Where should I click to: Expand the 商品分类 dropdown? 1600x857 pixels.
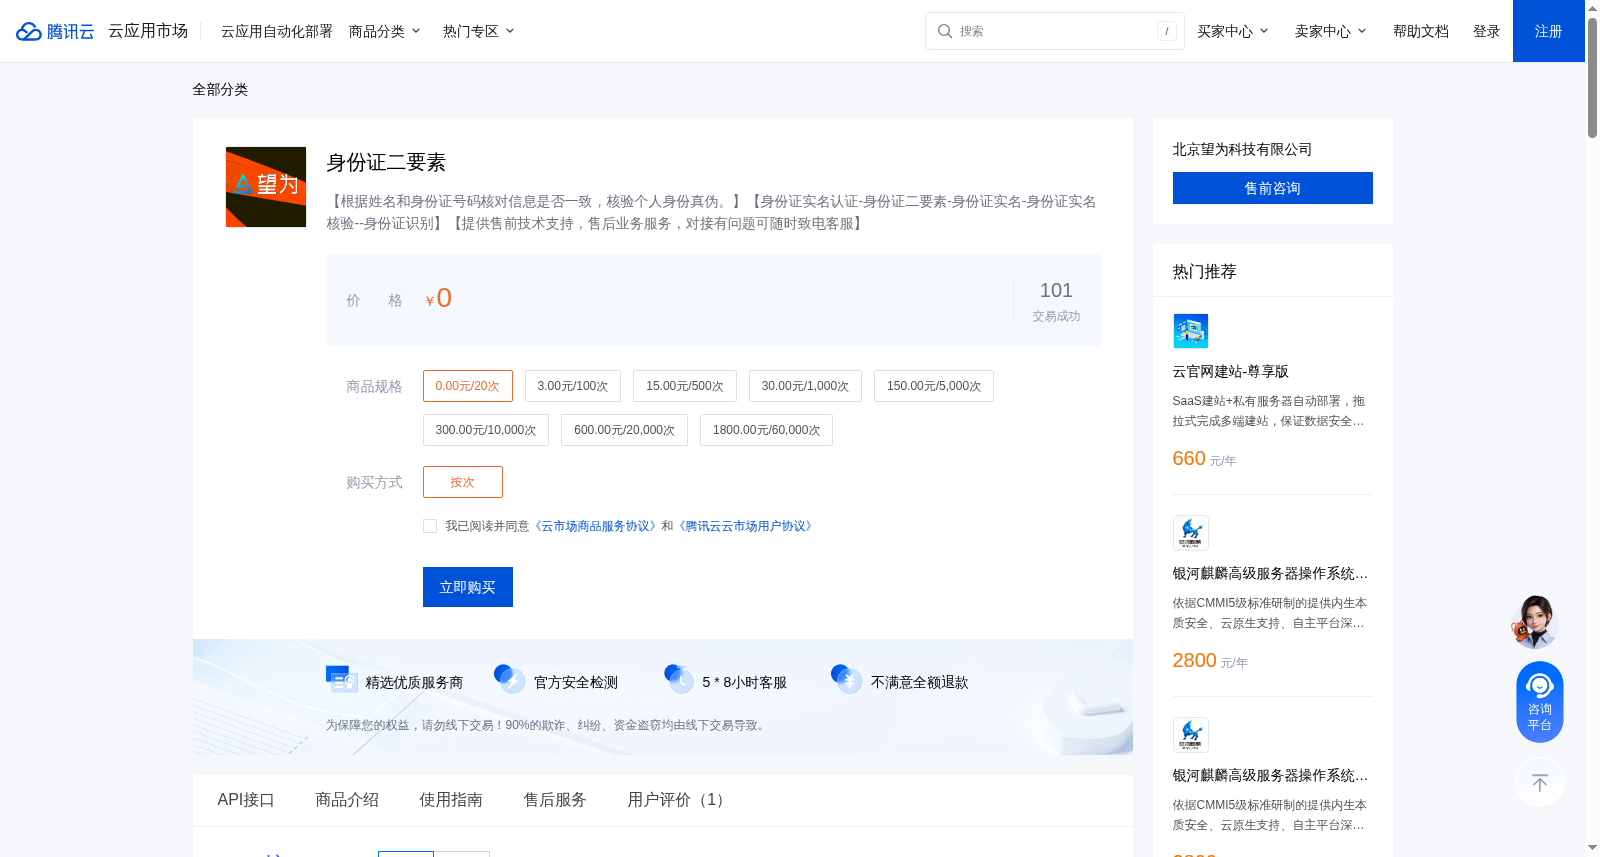pyautogui.click(x=385, y=31)
